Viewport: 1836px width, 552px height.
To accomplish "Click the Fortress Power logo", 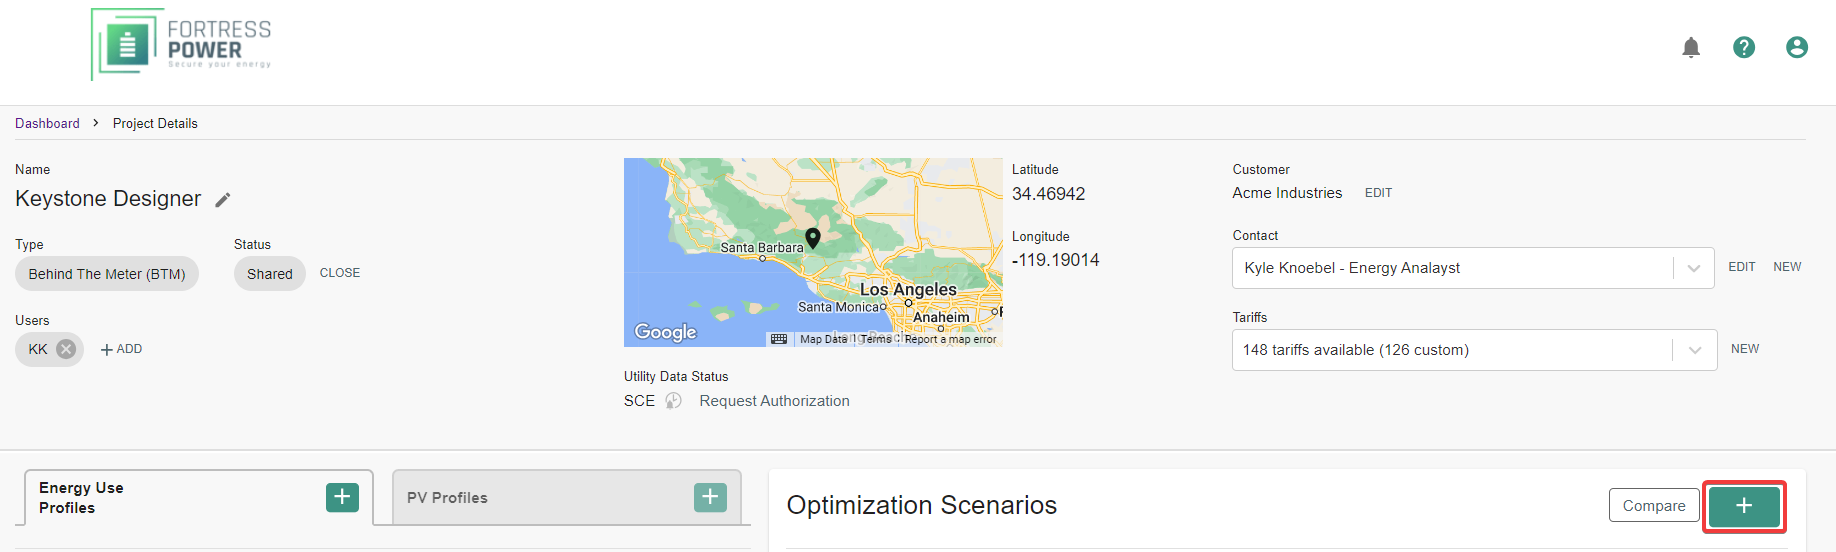I will click(x=181, y=44).
